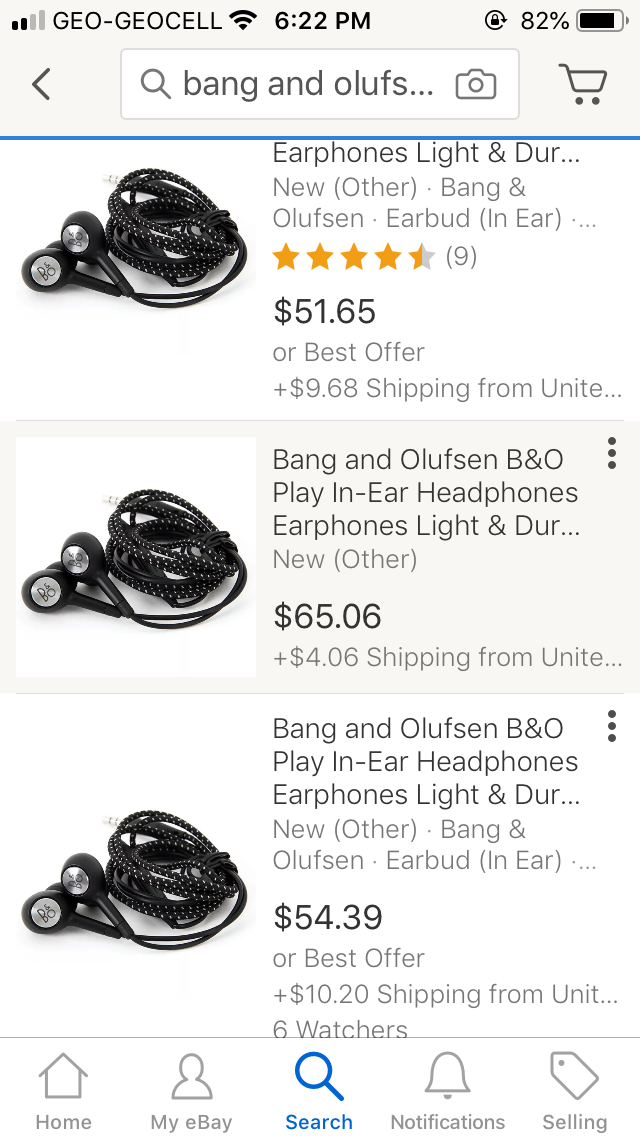Open the listing title priced $65.06

[426, 492]
